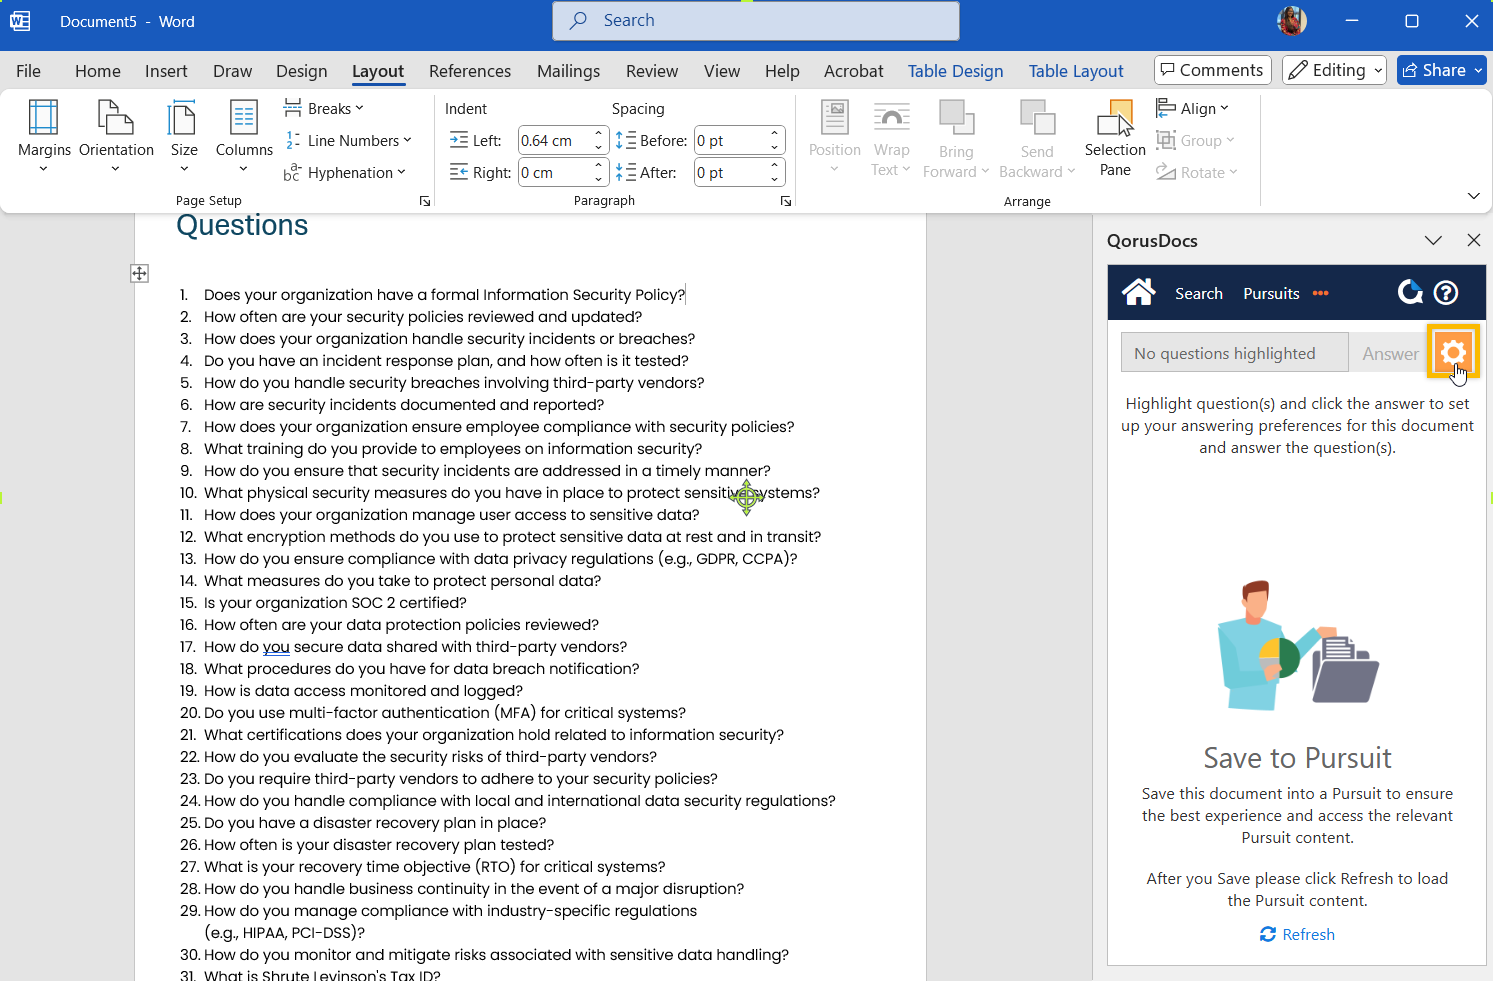Expand the Breaks dropdown

coord(325,108)
